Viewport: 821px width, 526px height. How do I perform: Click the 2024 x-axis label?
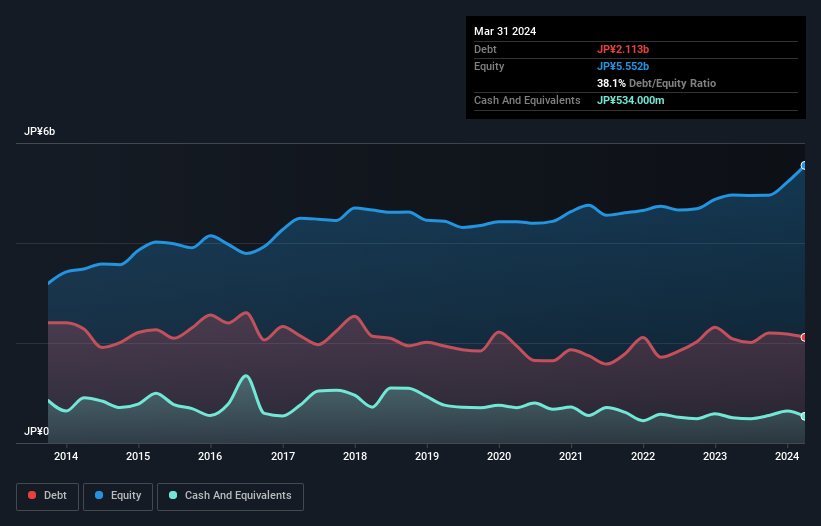(787, 456)
